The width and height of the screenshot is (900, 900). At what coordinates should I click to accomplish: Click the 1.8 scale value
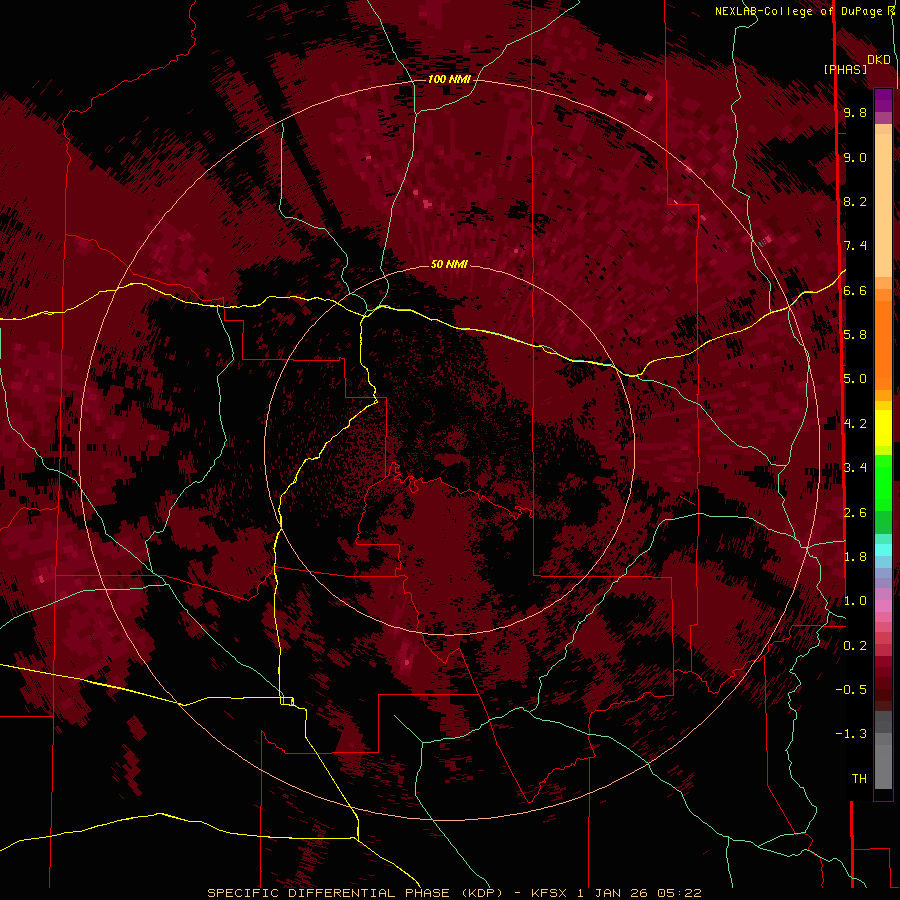855,557
